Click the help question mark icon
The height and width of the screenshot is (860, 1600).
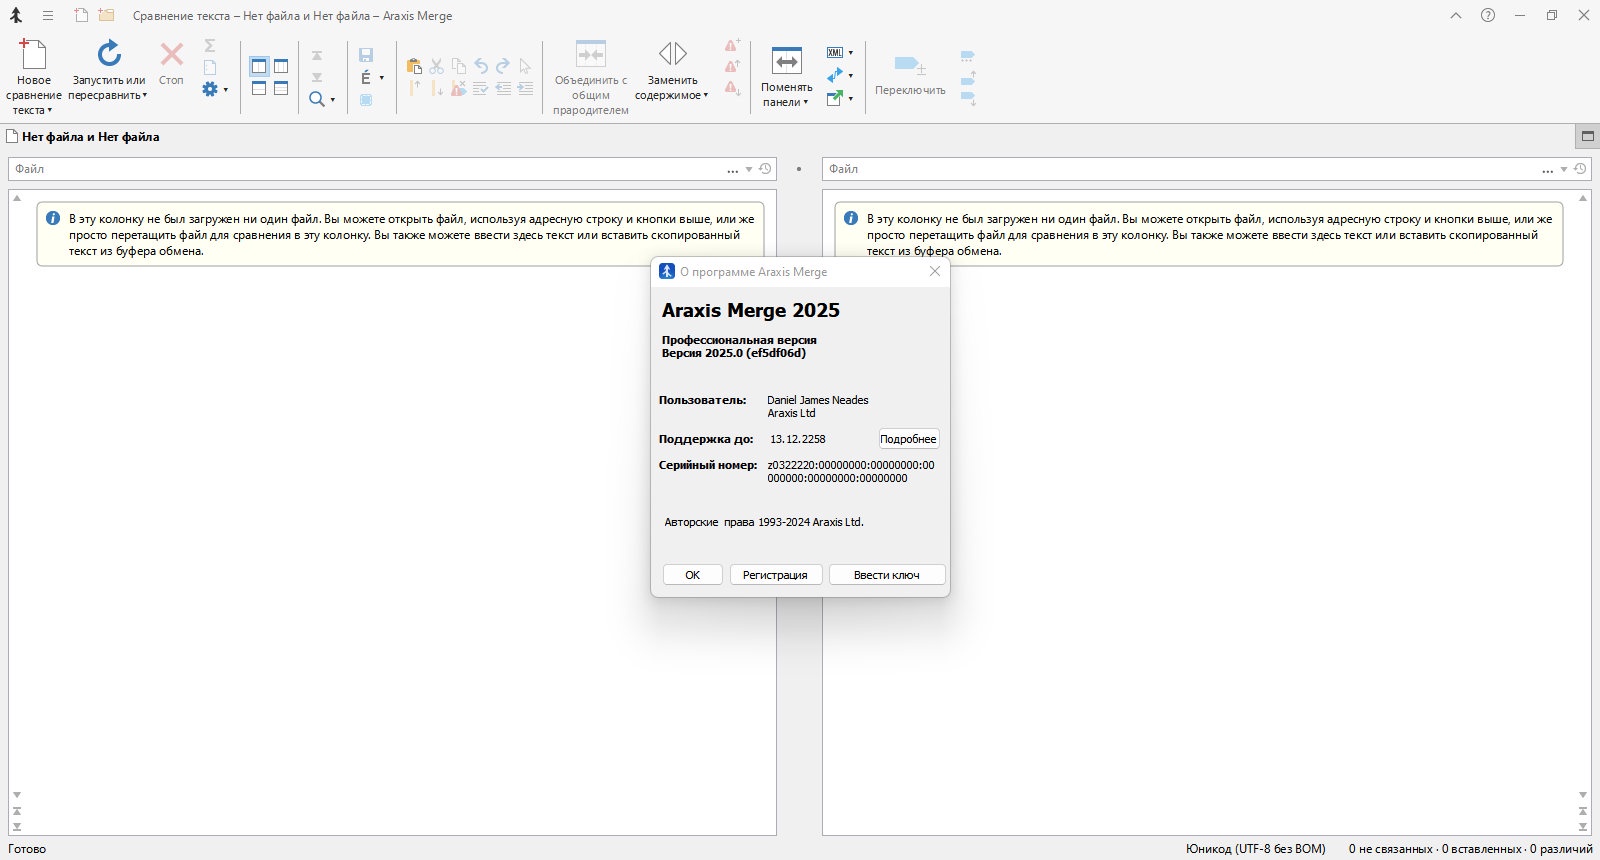1488,16
